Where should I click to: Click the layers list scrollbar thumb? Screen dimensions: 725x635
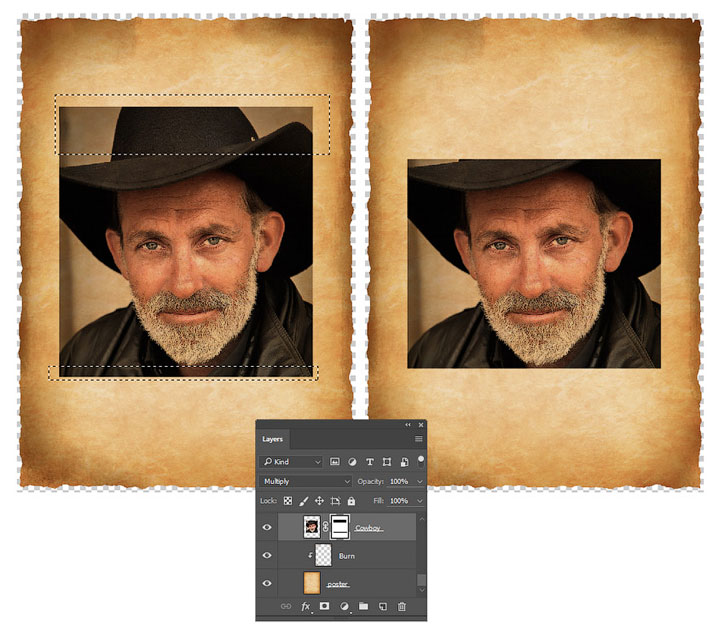point(421,580)
